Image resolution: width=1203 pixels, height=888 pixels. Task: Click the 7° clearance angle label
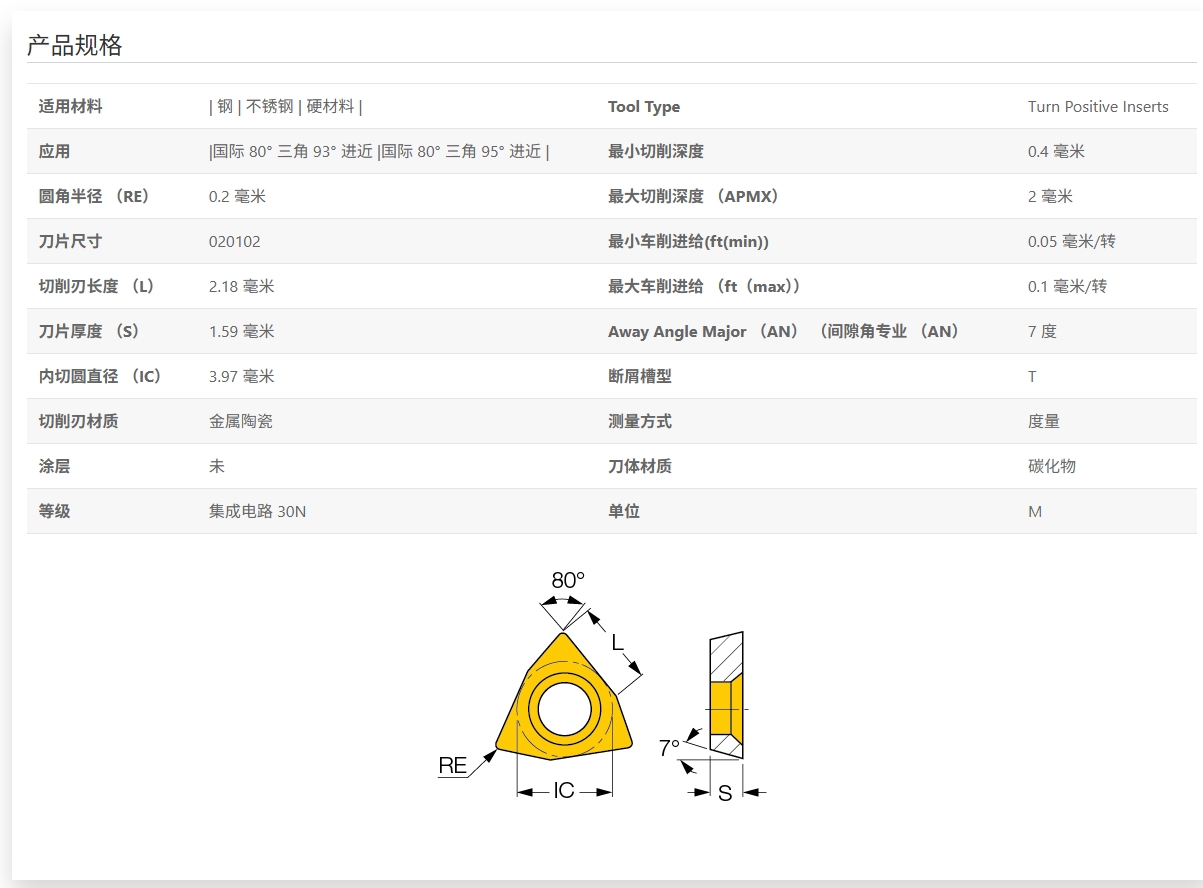(x=669, y=747)
